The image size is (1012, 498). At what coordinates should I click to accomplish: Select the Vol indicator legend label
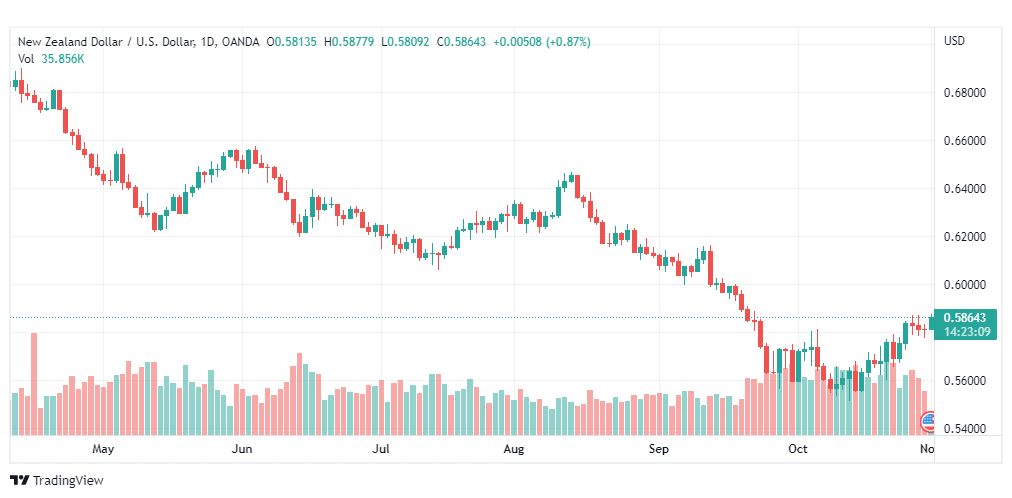(26, 59)
